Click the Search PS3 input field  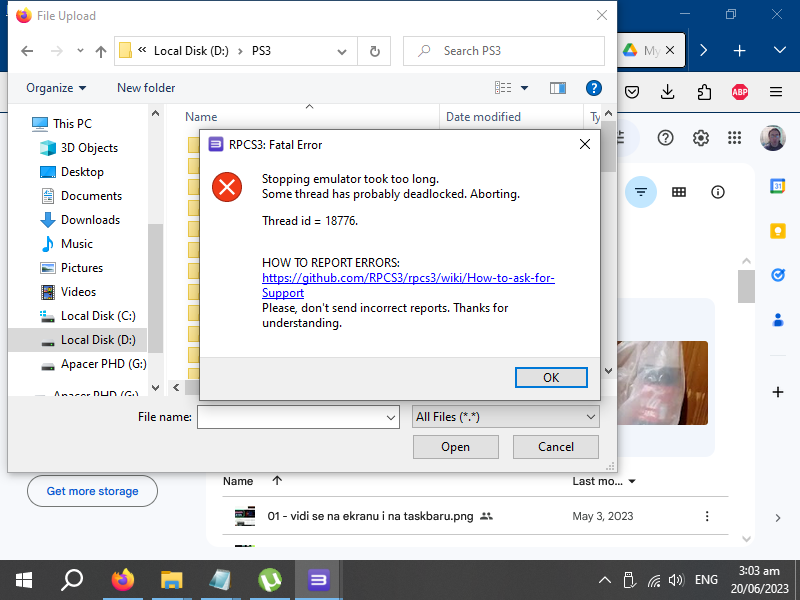(504, 51)
